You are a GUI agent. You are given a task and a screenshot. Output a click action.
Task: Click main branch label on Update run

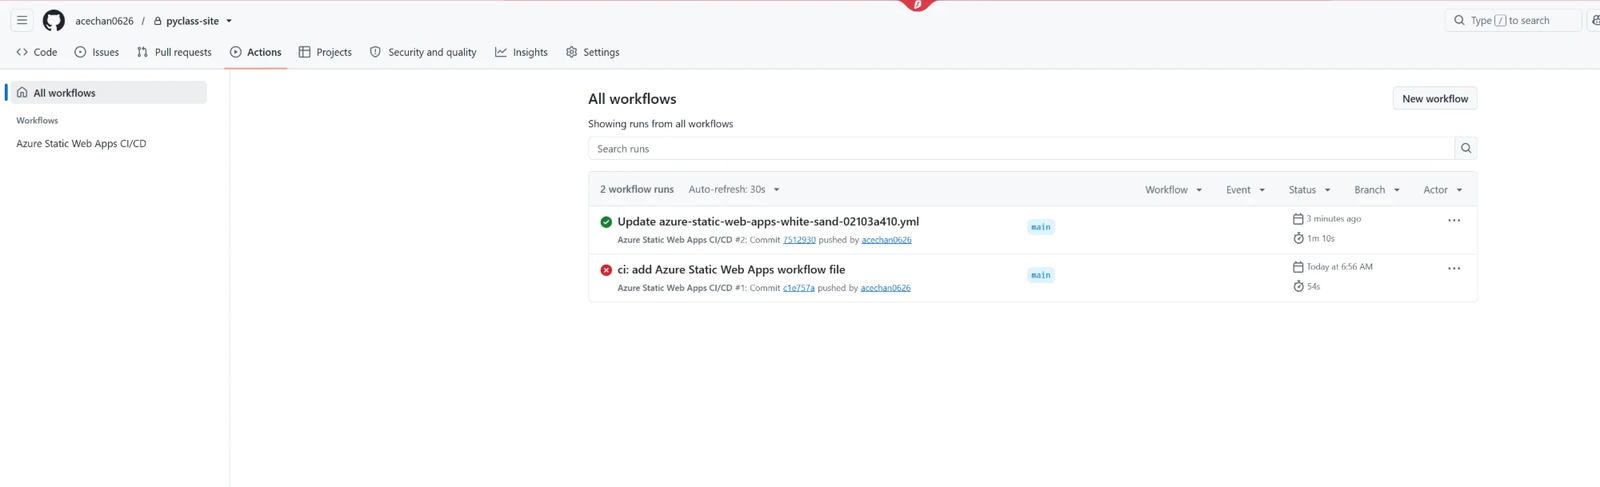(1041, 227)
